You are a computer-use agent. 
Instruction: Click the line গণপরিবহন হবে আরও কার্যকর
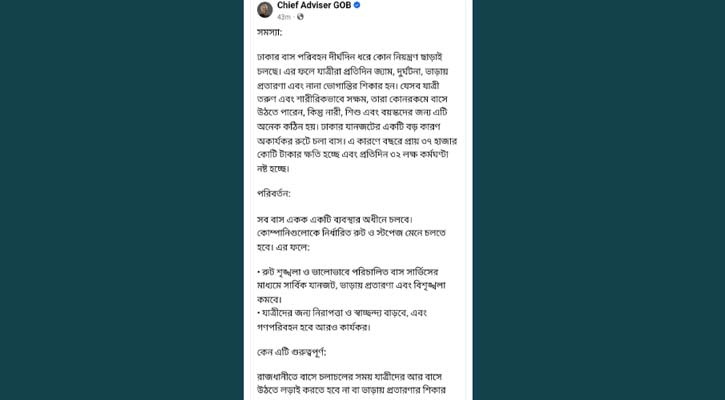325,327
